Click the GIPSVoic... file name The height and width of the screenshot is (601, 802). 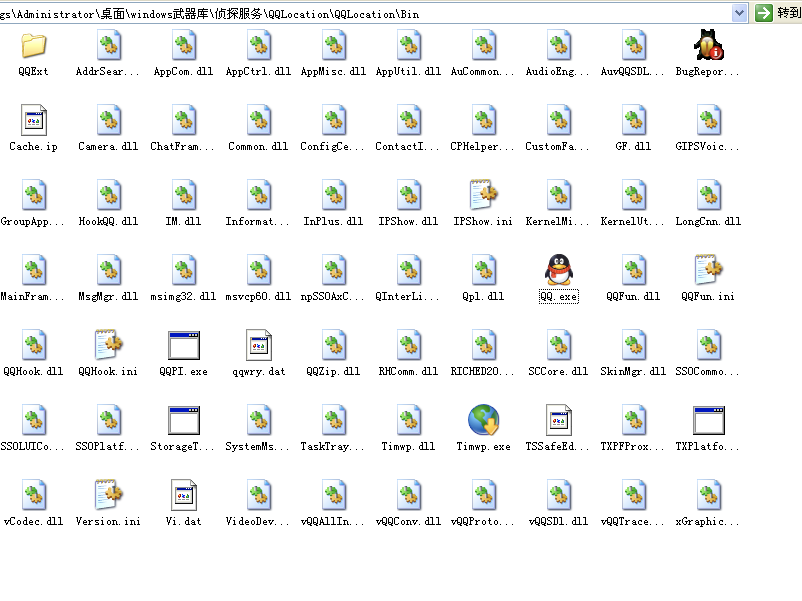coord(707,147)
